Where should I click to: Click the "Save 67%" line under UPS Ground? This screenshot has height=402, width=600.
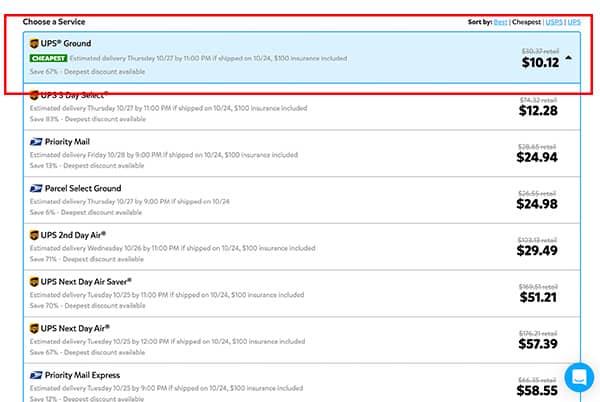pos(87,72)
